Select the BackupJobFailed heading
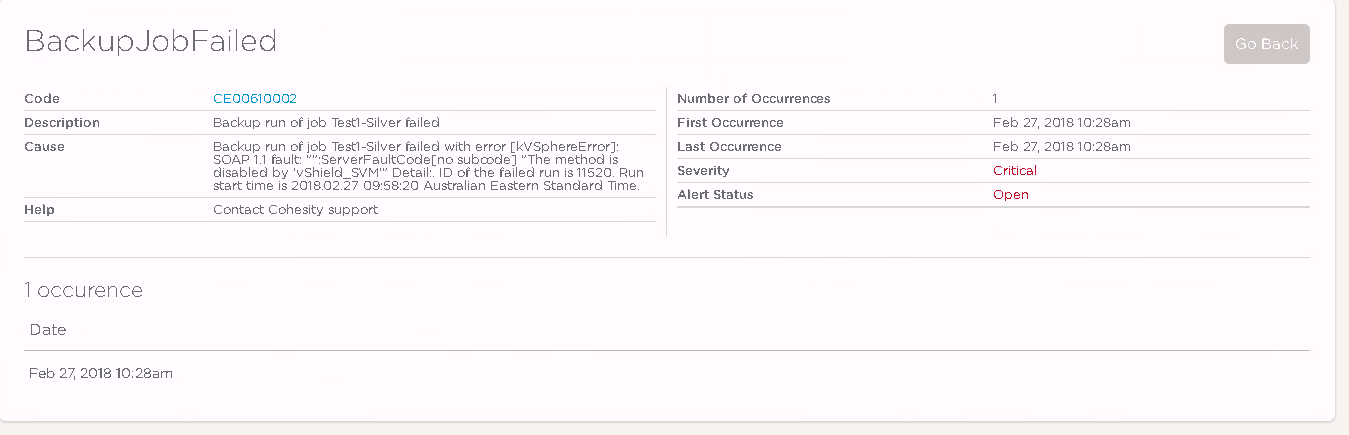Viewport: 1349px width, 435px height. [150, 41]
